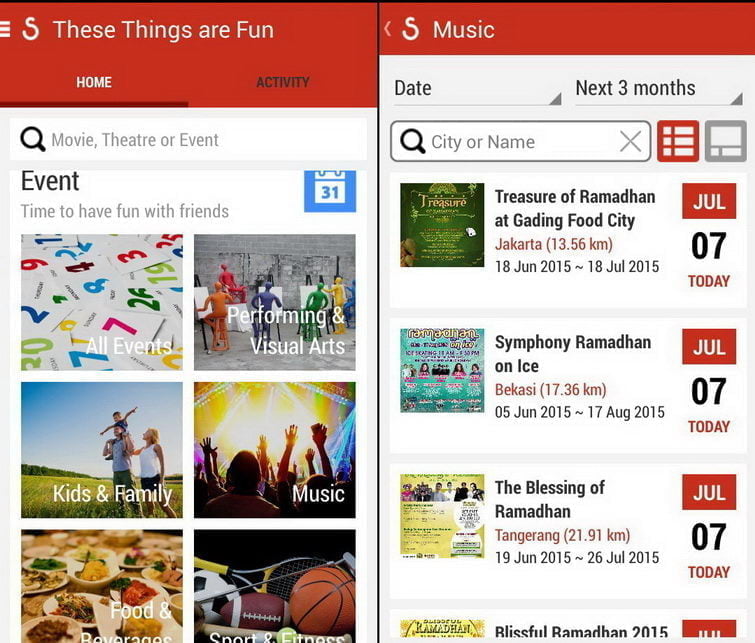This screenshot has height=643, width=755.
Task: Switch to list view layout
Action: tap(678, 141)
